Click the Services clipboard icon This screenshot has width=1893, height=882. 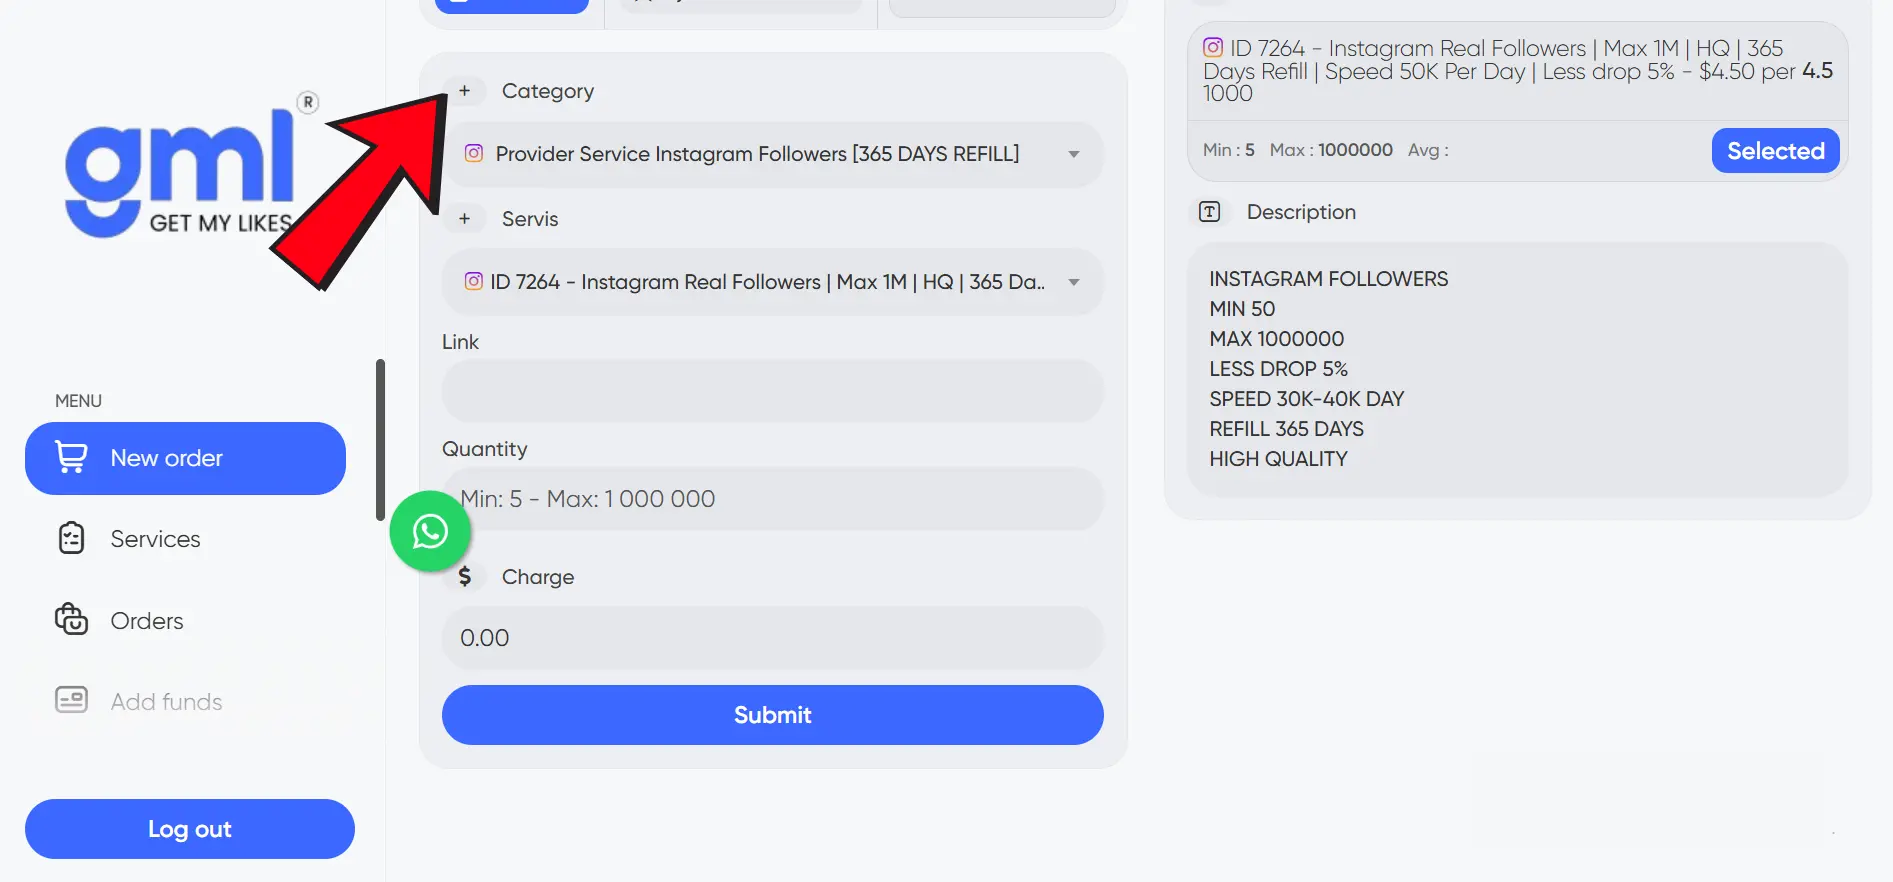[x=71, y=539]
